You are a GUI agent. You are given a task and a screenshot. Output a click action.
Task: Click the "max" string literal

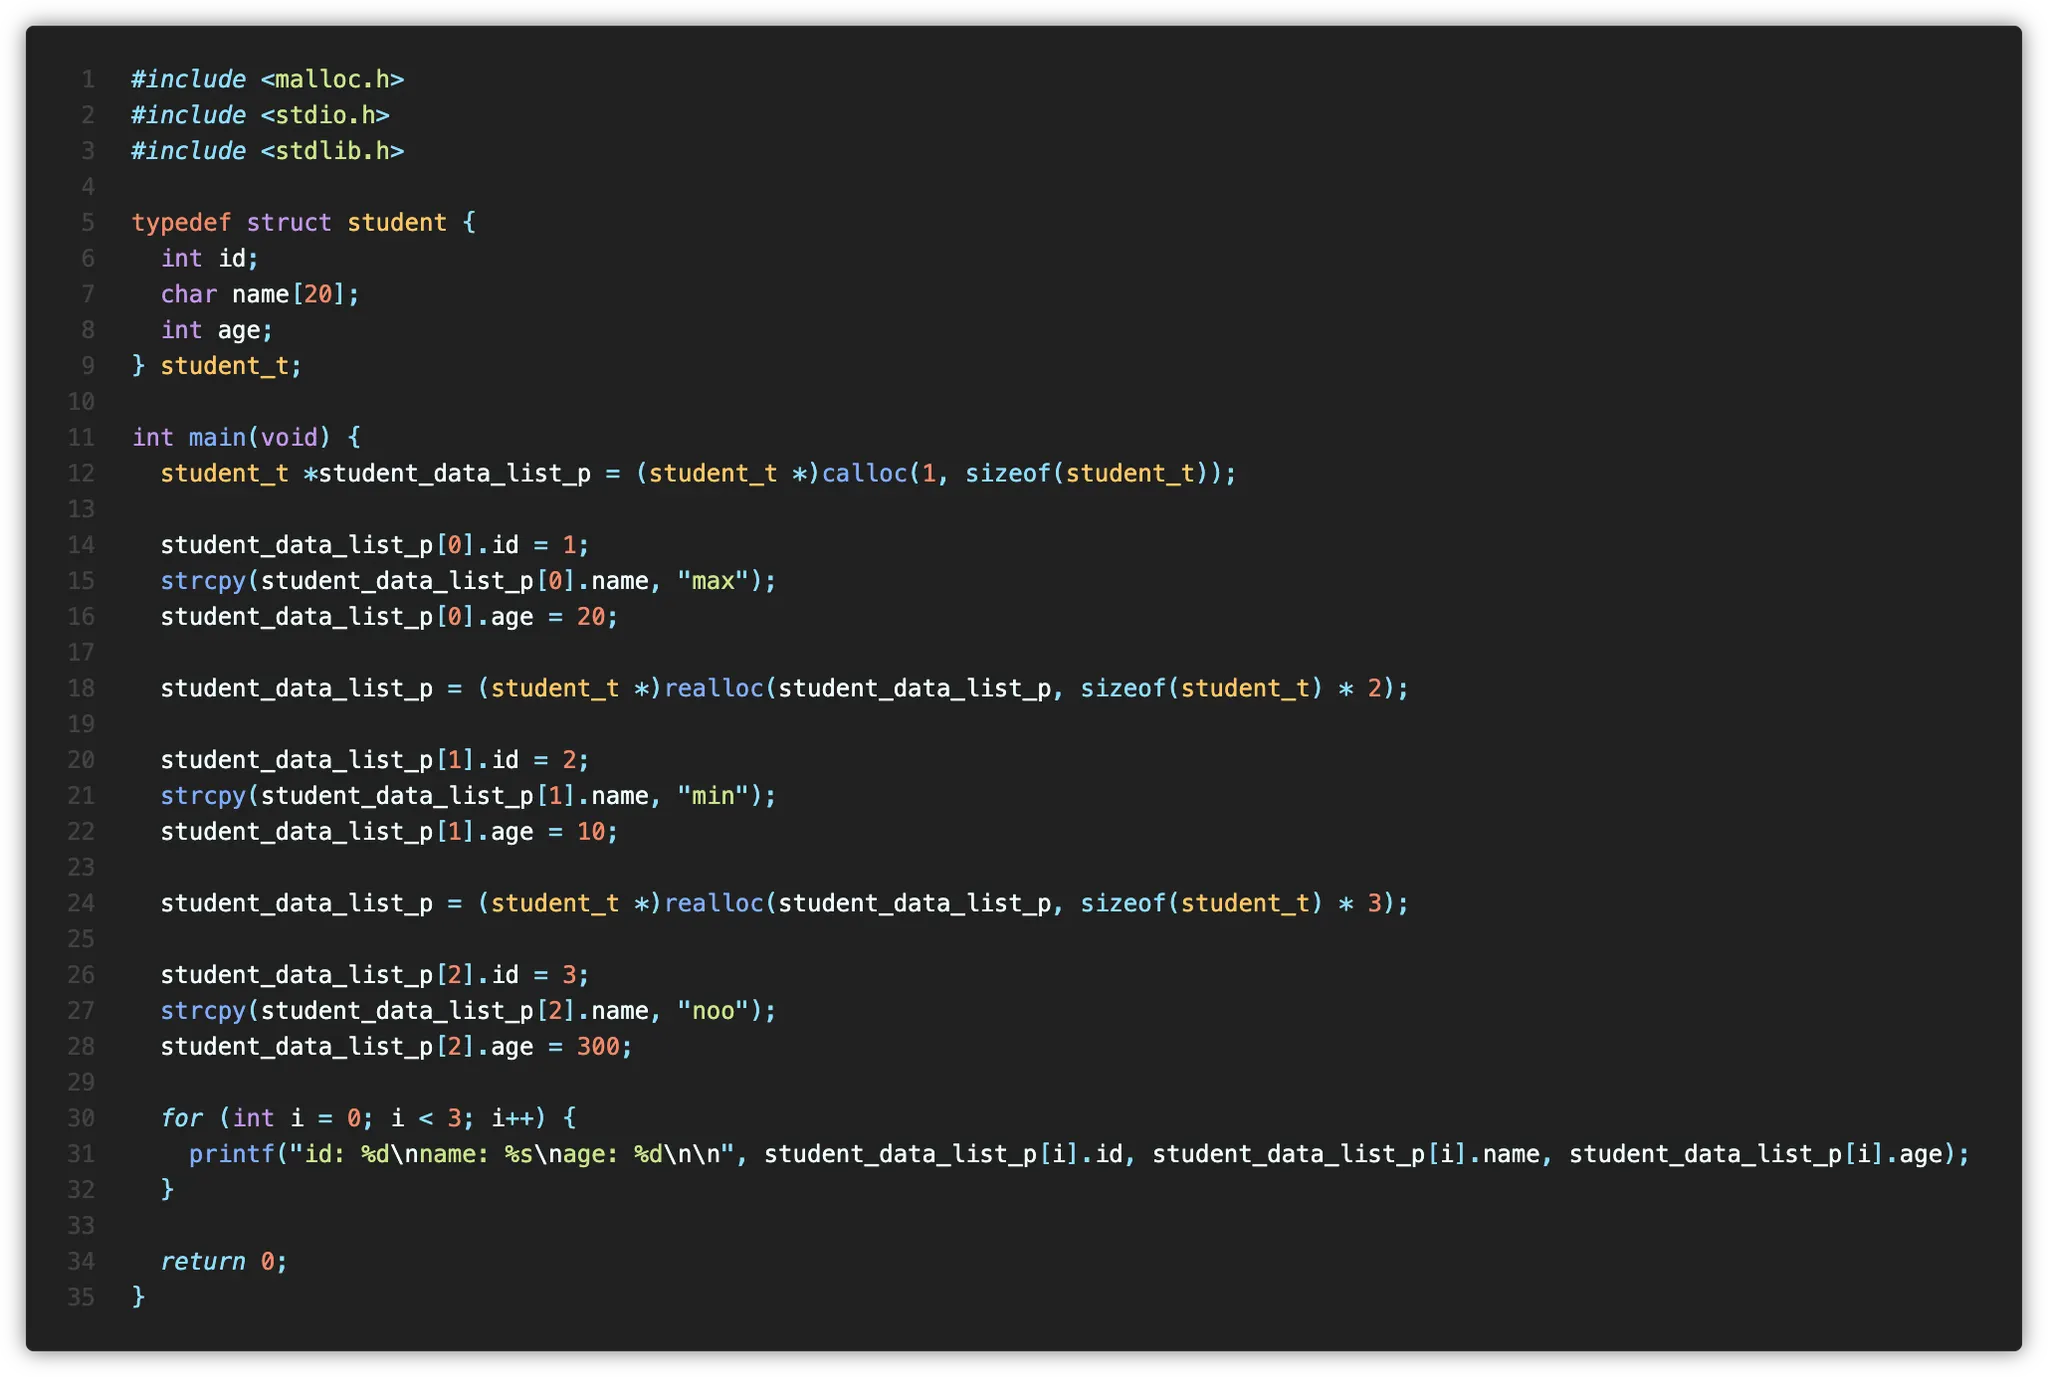tap(713, 581)
